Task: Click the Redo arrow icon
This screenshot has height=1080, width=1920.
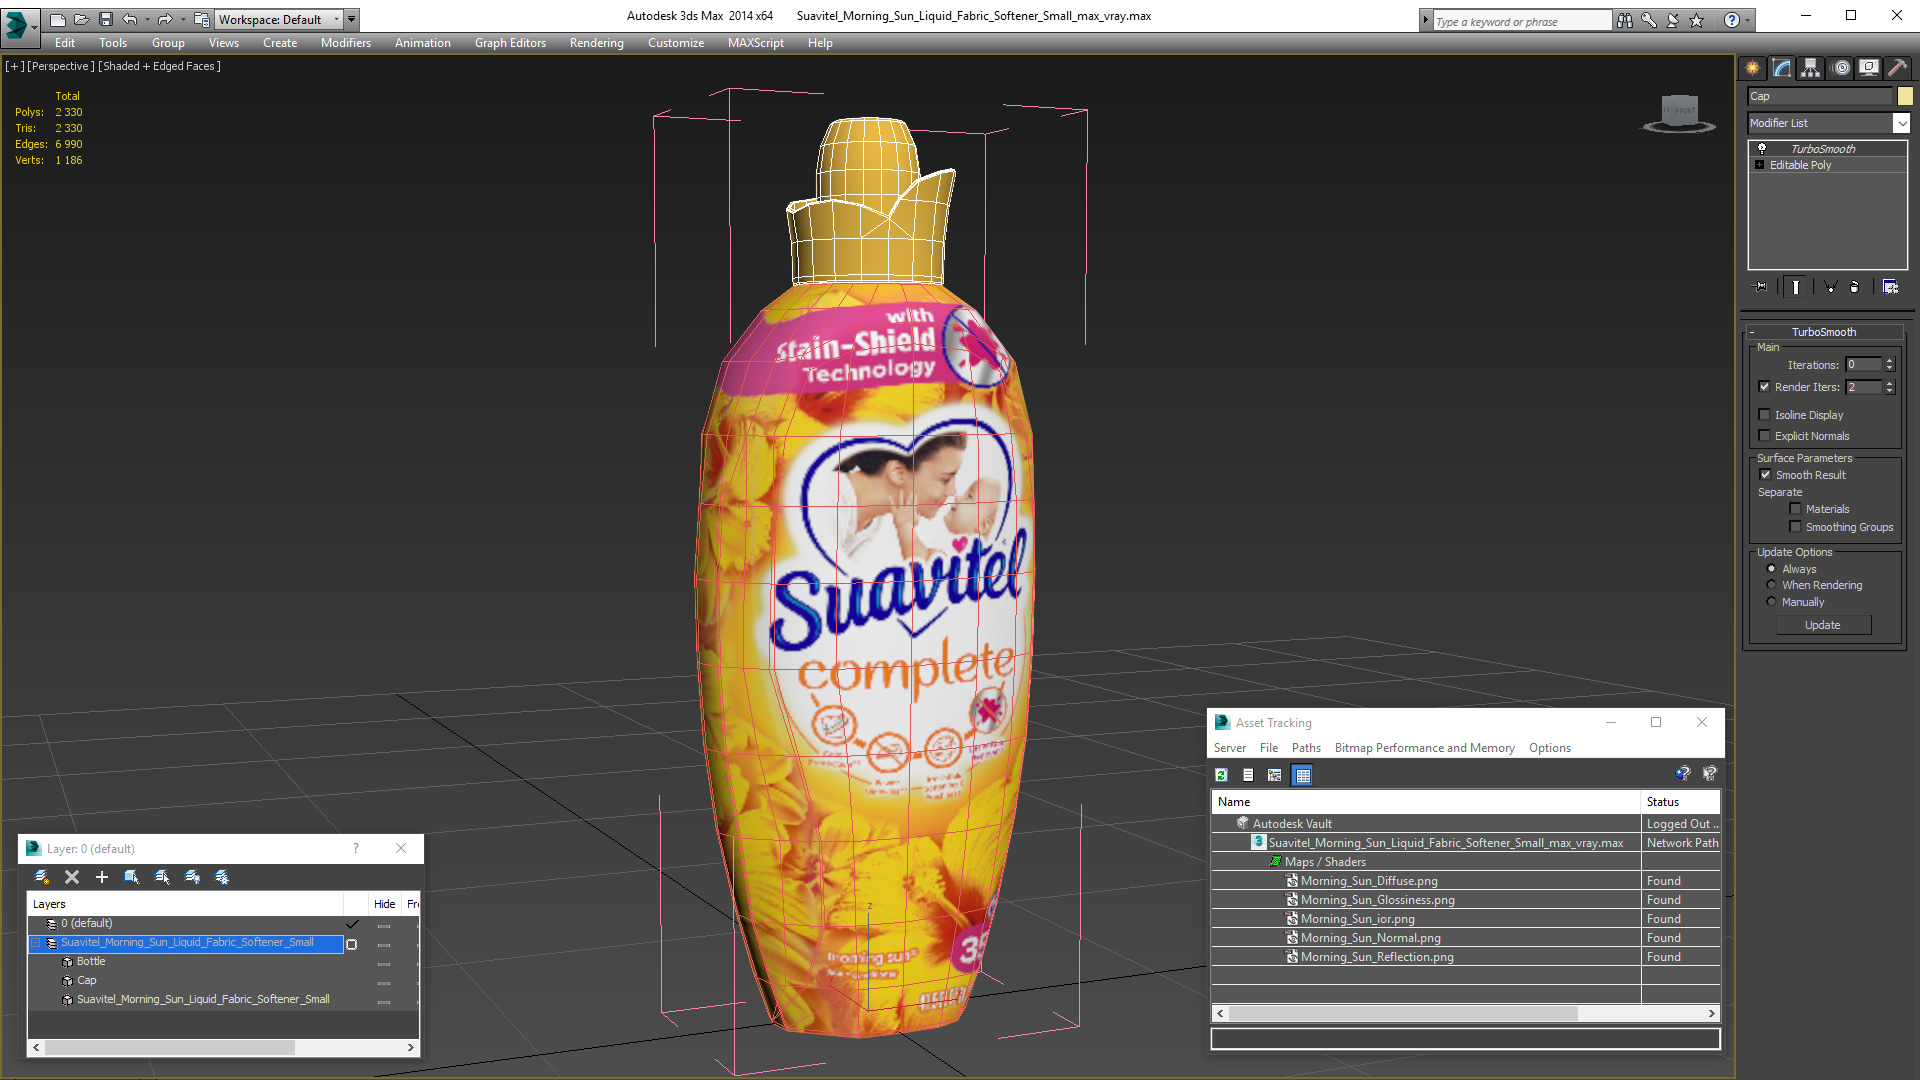Action: coord(165,19)
